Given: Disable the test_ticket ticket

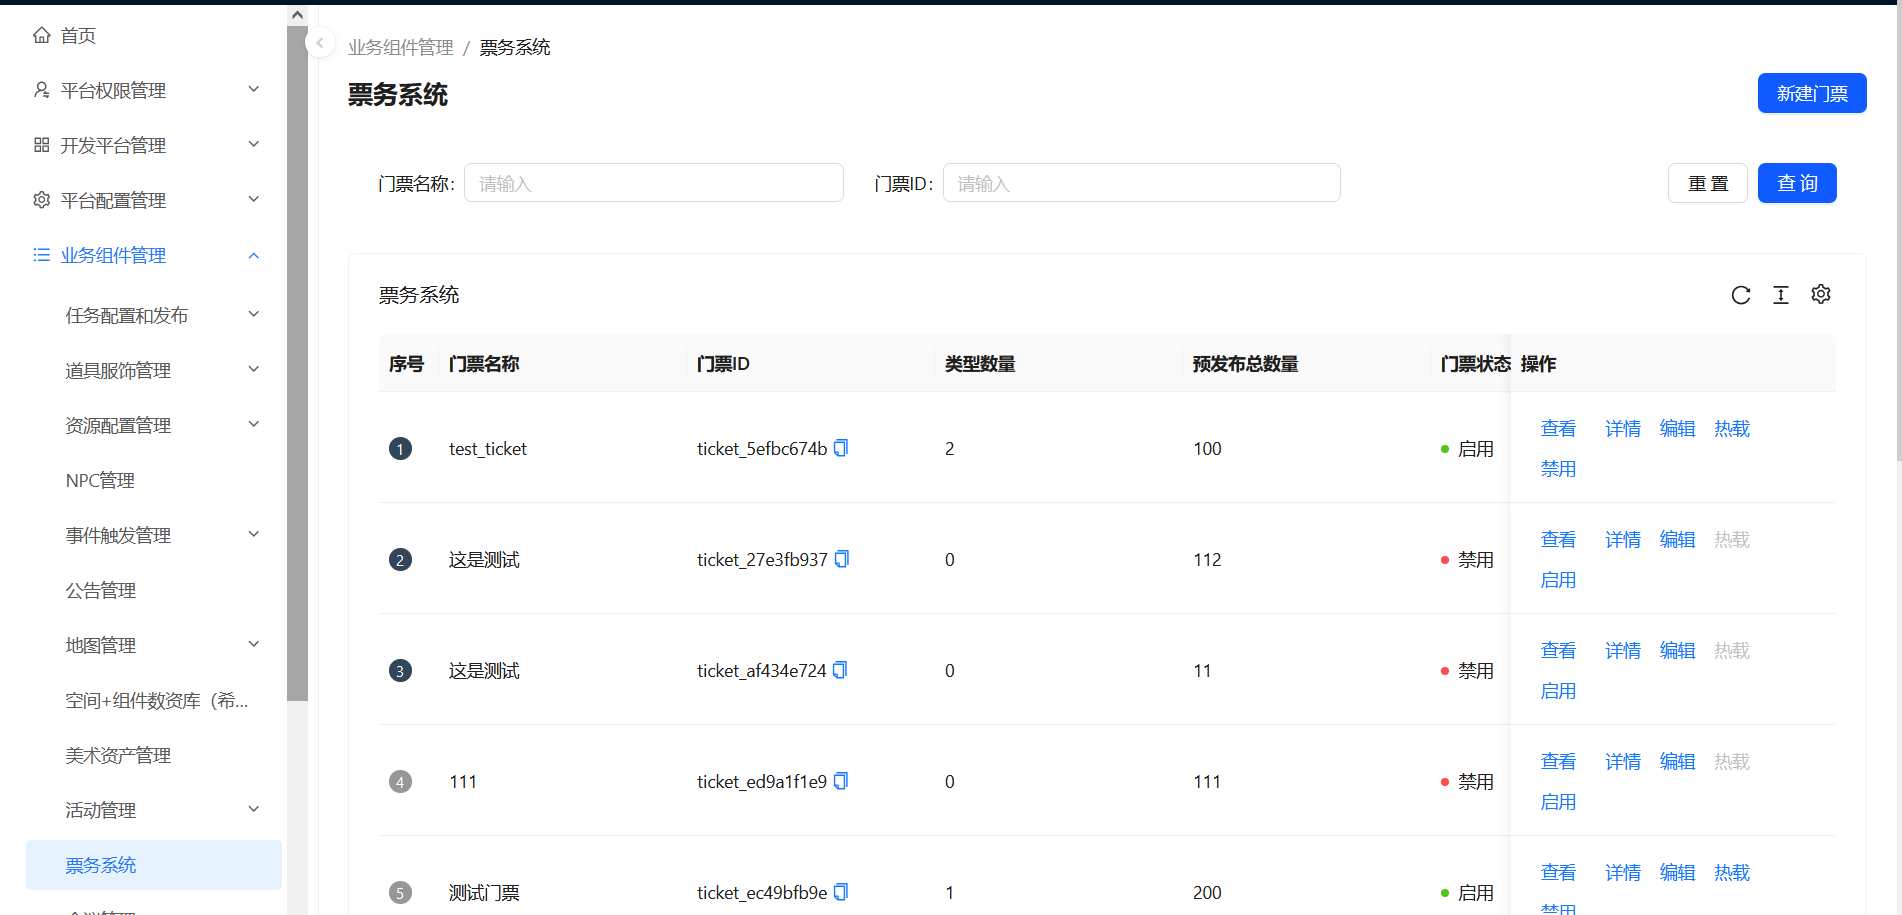Looking at the screenshot, I should coord(1557,469).
